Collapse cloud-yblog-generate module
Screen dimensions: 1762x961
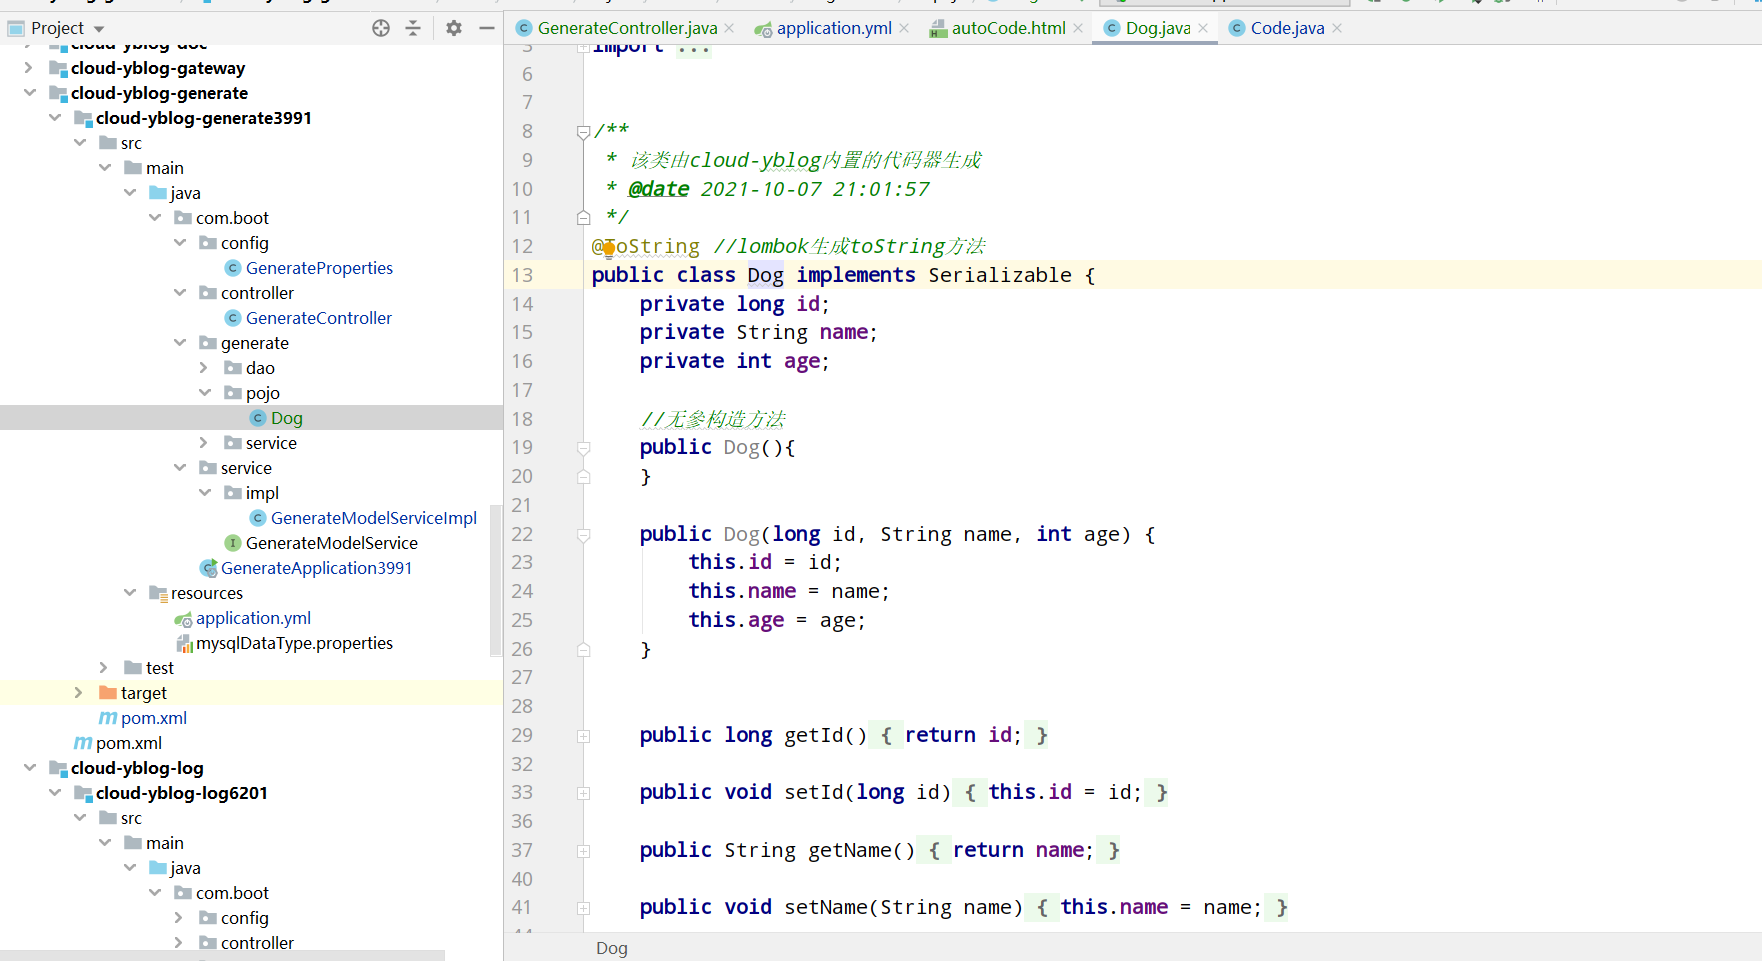point(29,93)
